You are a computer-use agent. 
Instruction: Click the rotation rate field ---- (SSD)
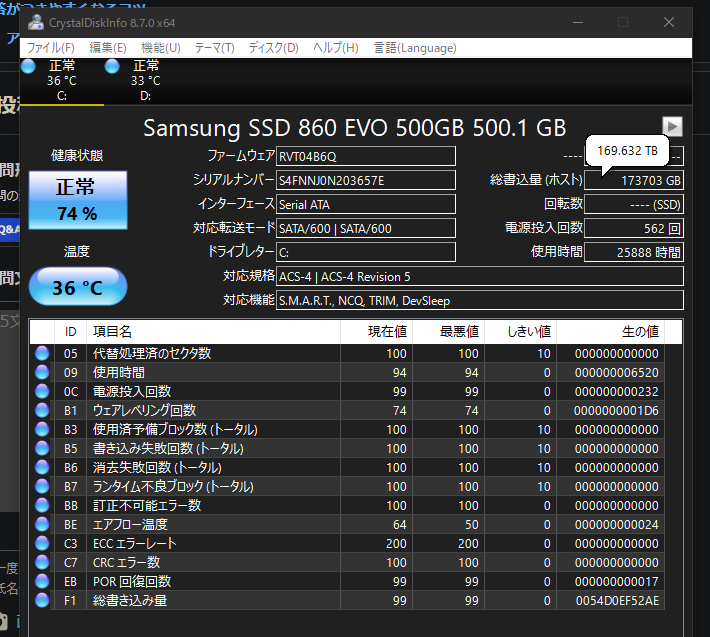(634, 204)
